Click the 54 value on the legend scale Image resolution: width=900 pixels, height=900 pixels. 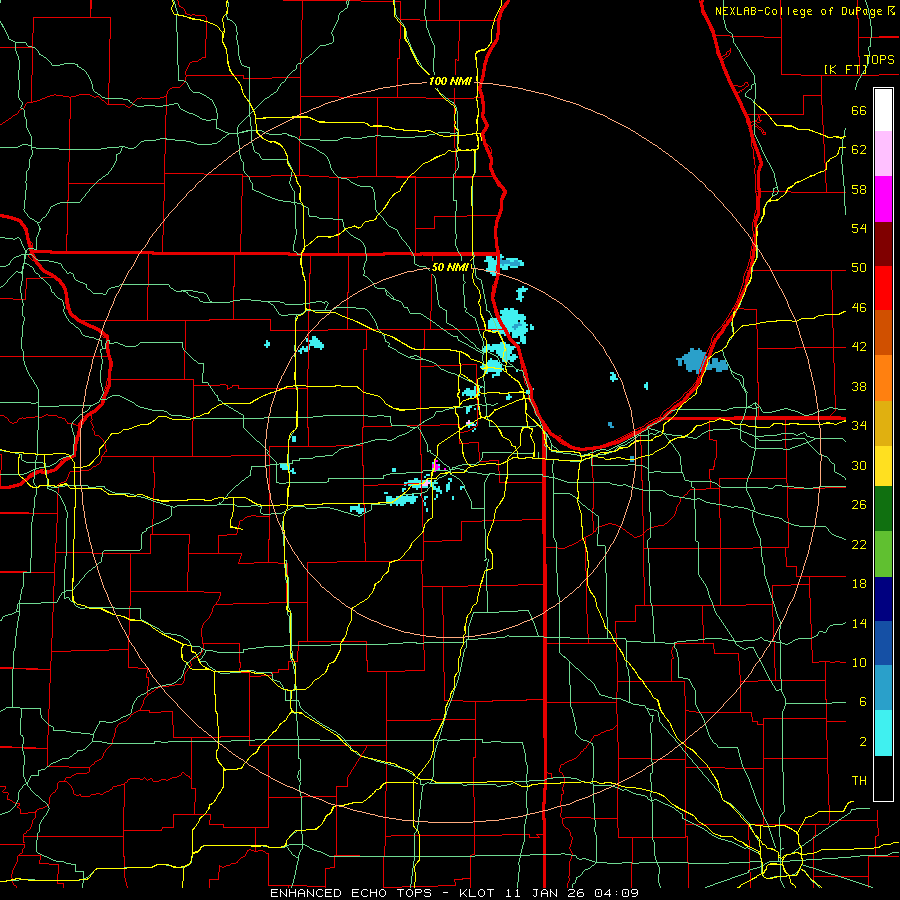[x=859, y=228]
